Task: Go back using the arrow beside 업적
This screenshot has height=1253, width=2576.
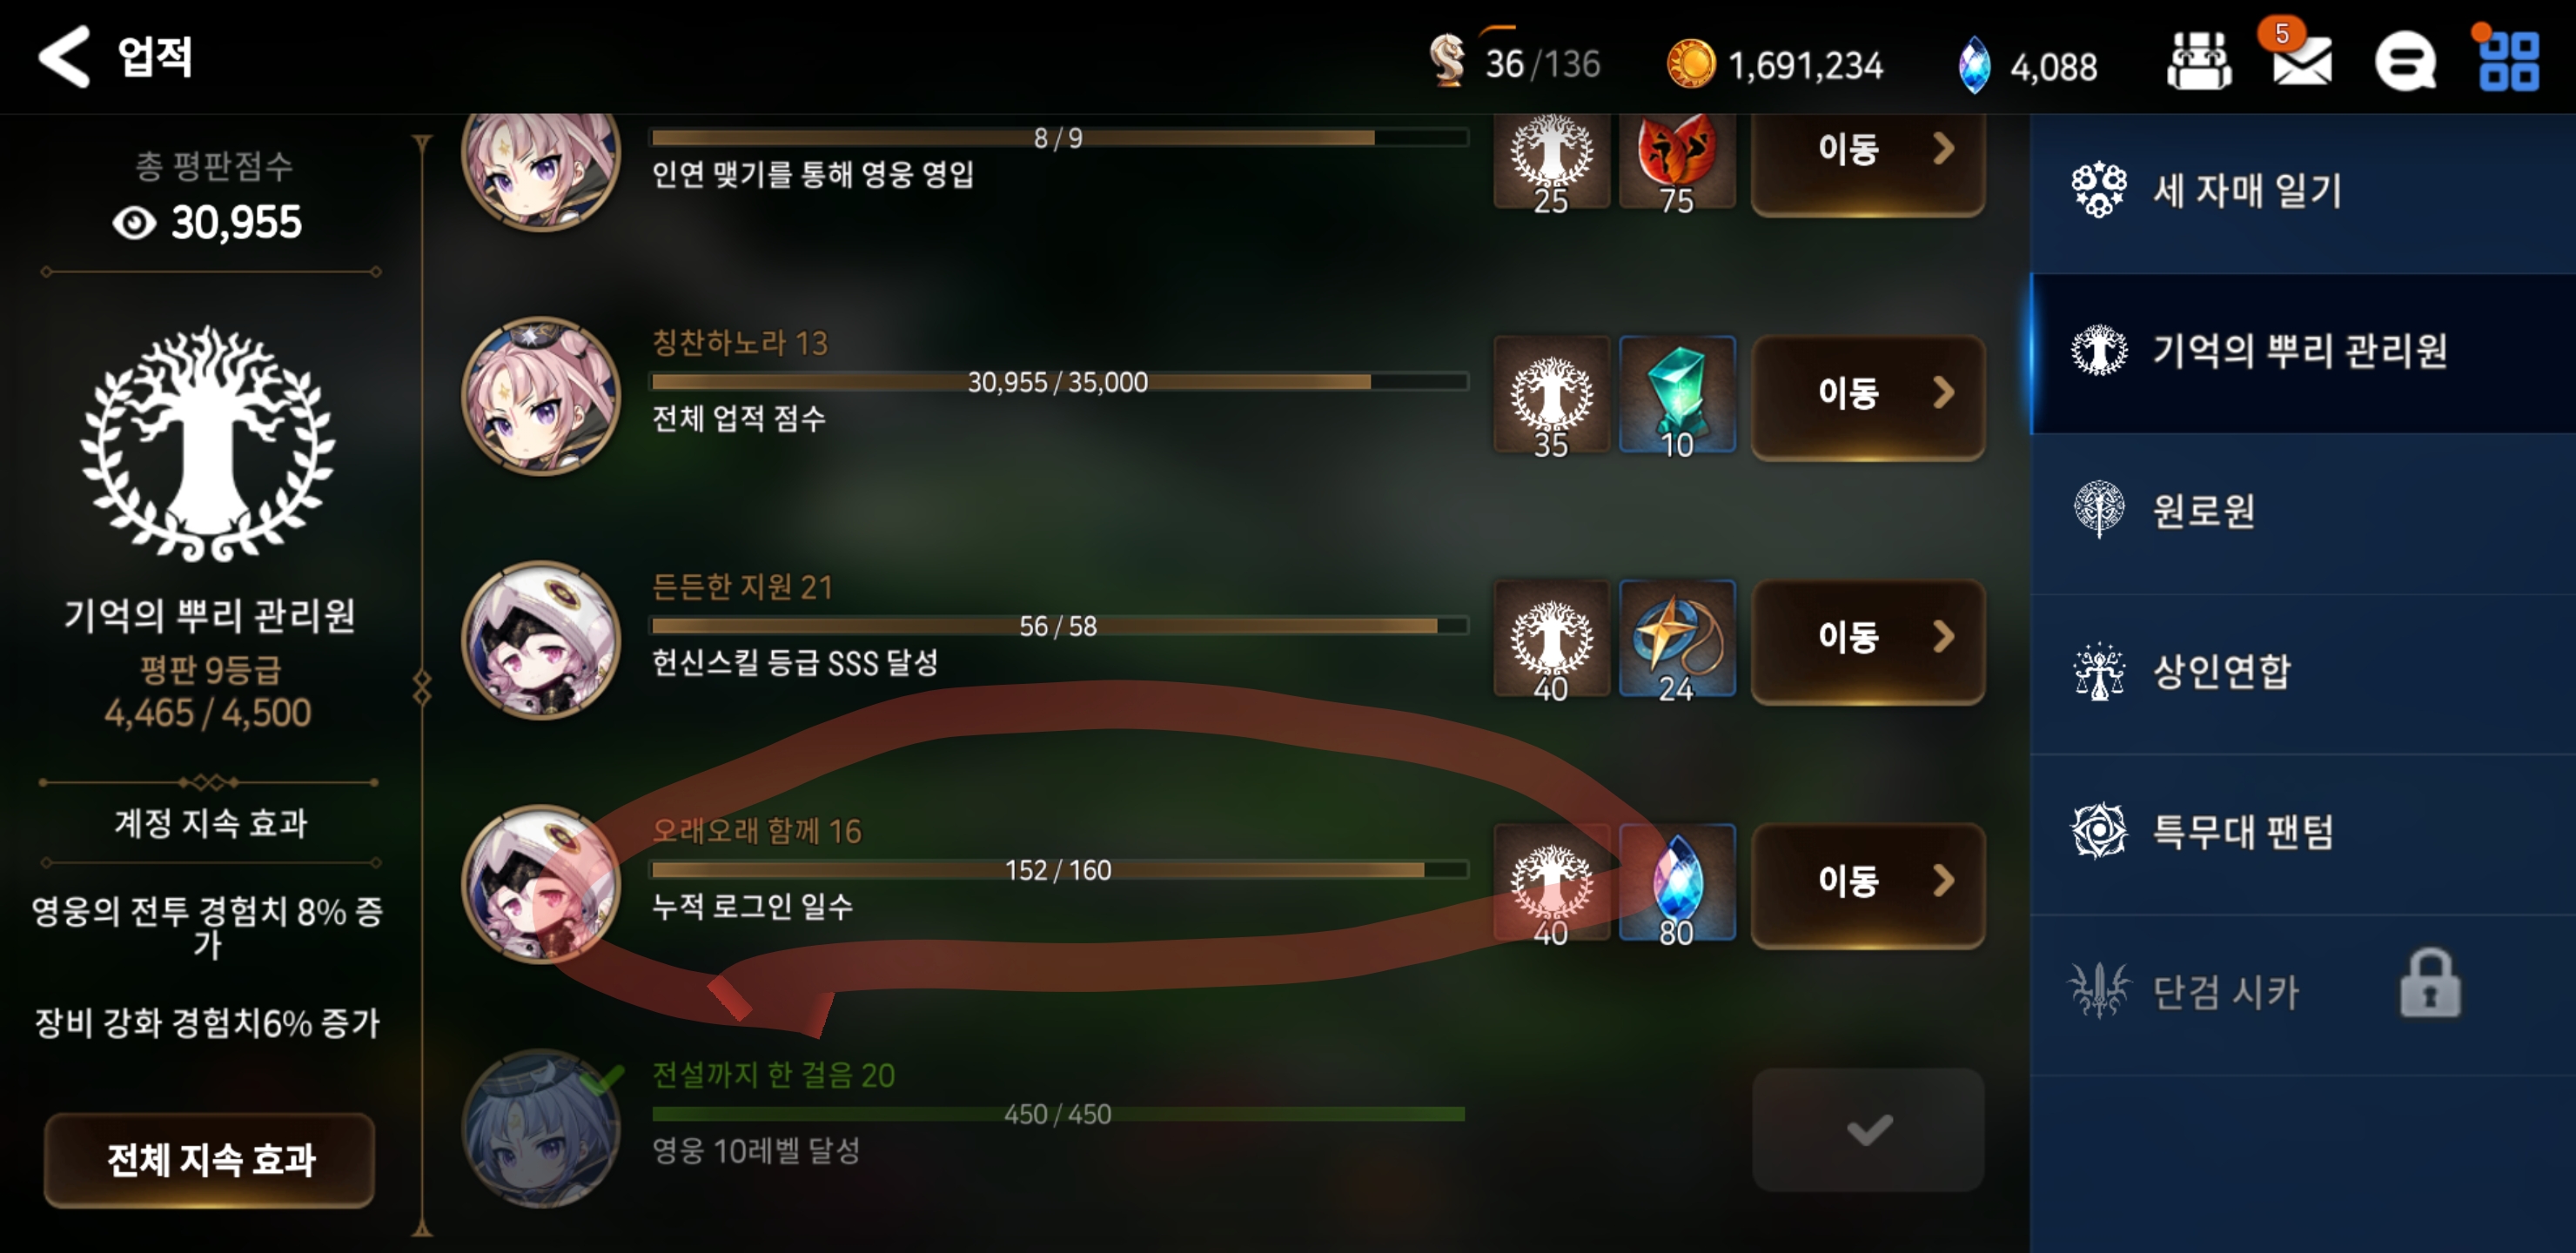Action: (x=65, y=57)
